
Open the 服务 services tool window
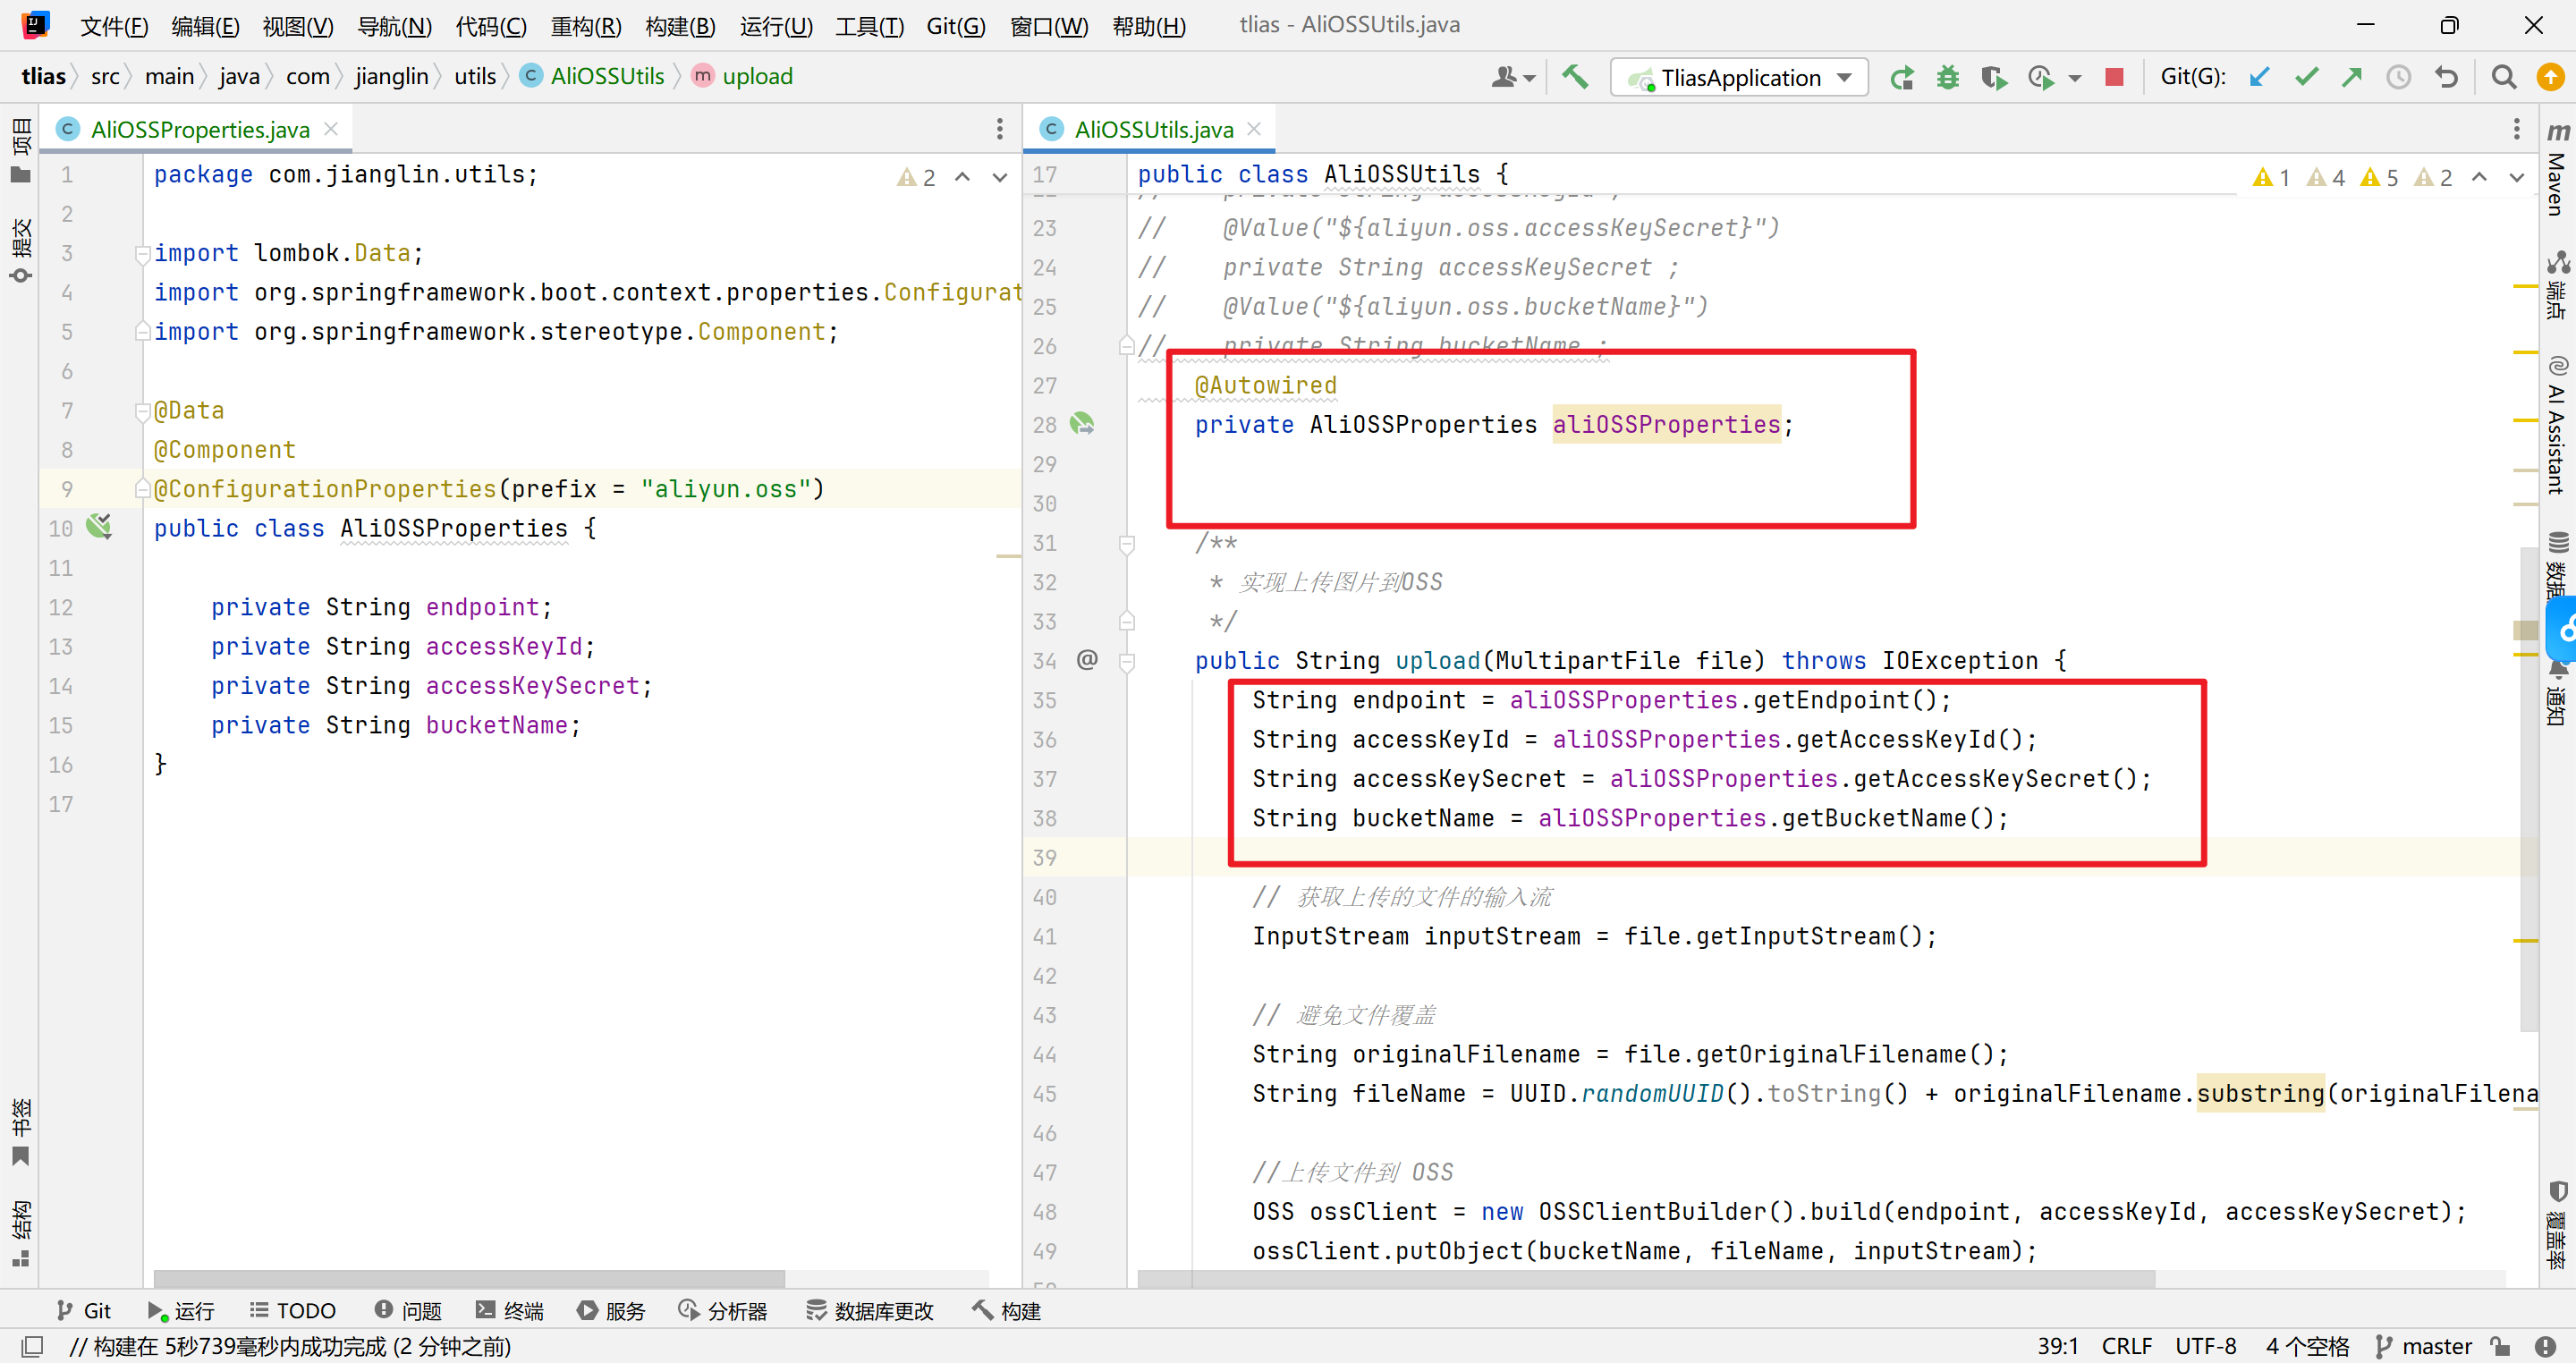611,1310
